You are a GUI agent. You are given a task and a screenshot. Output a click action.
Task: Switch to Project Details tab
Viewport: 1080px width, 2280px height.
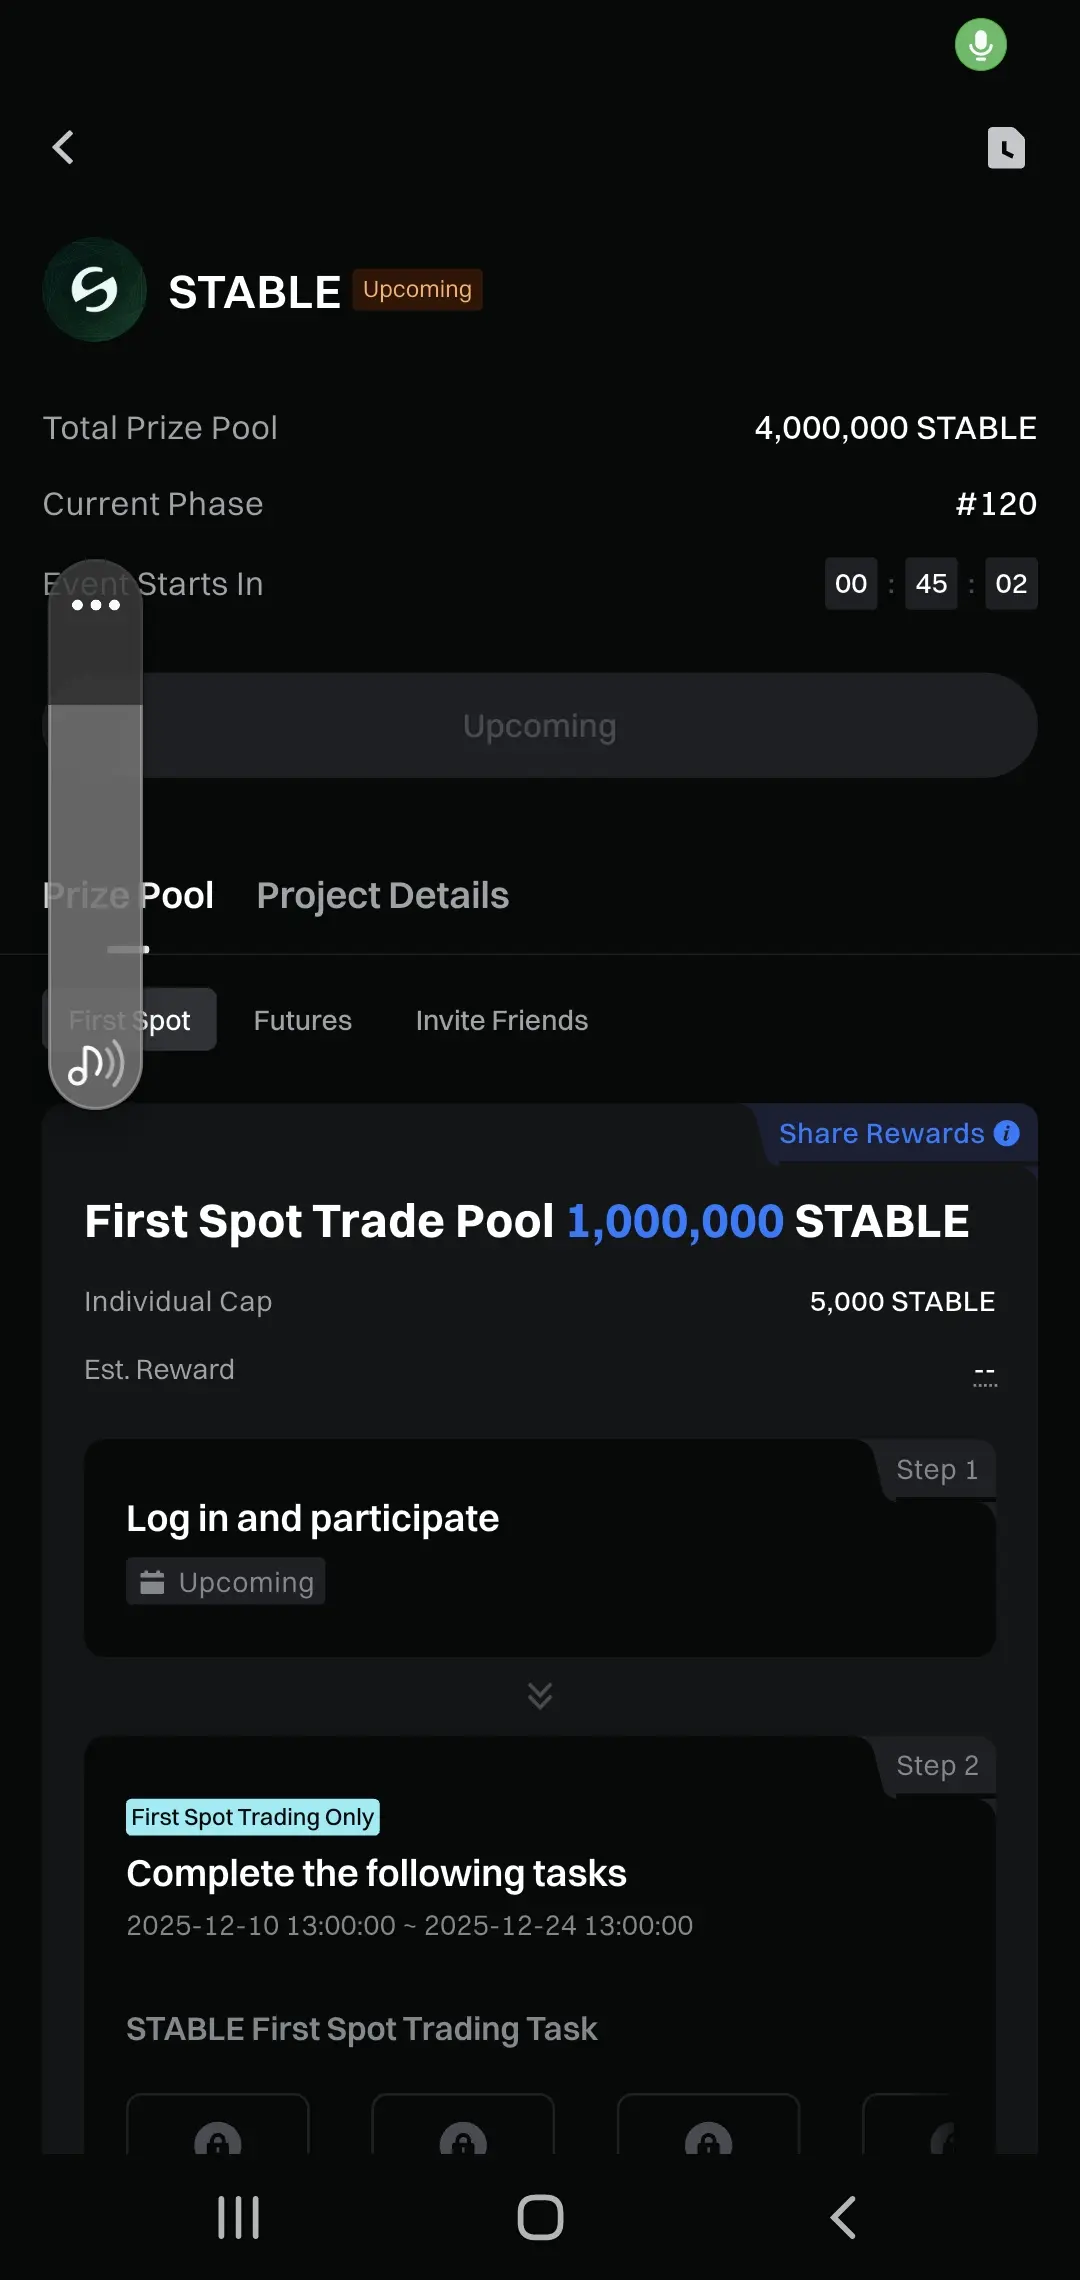[x=382, y=895]
